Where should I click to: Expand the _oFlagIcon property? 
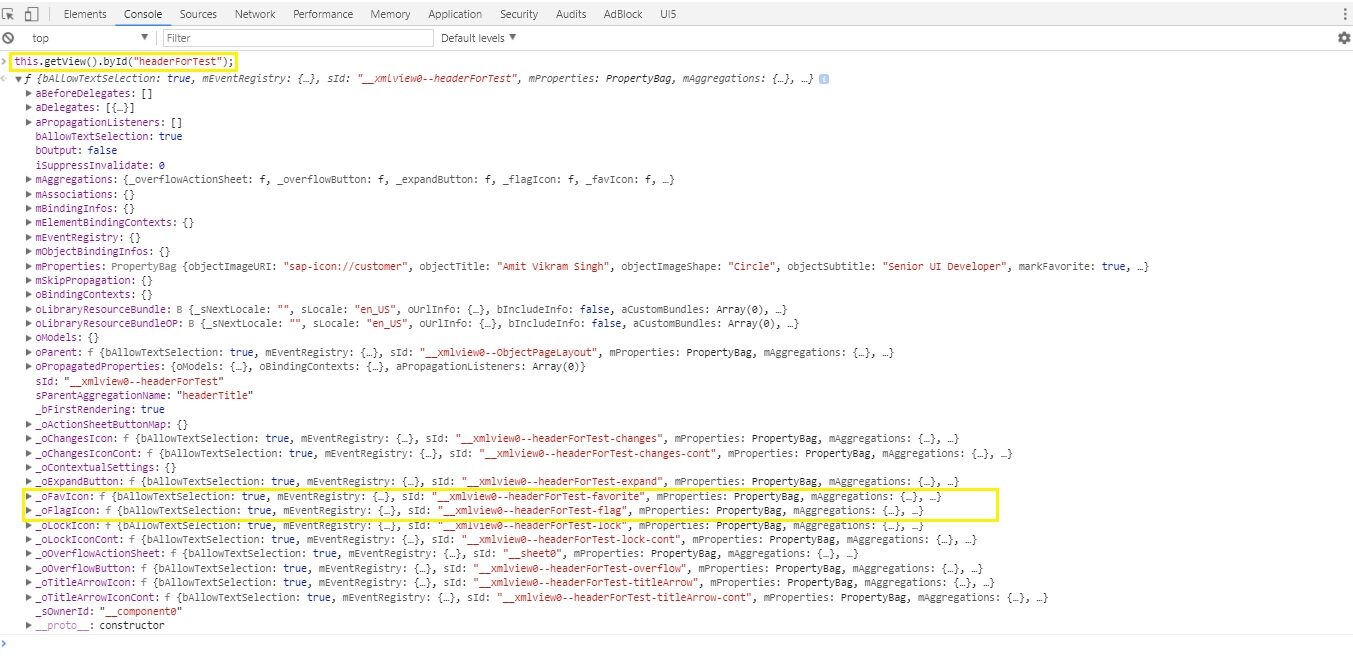pos(29,510)
